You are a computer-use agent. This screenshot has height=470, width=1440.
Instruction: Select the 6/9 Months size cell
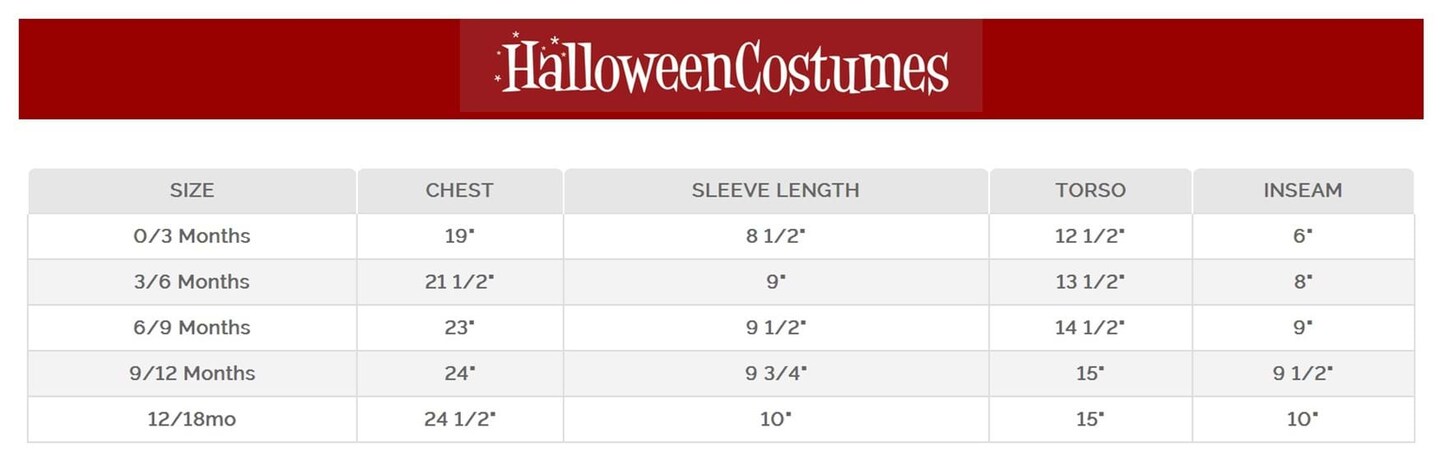click(192, 328)
